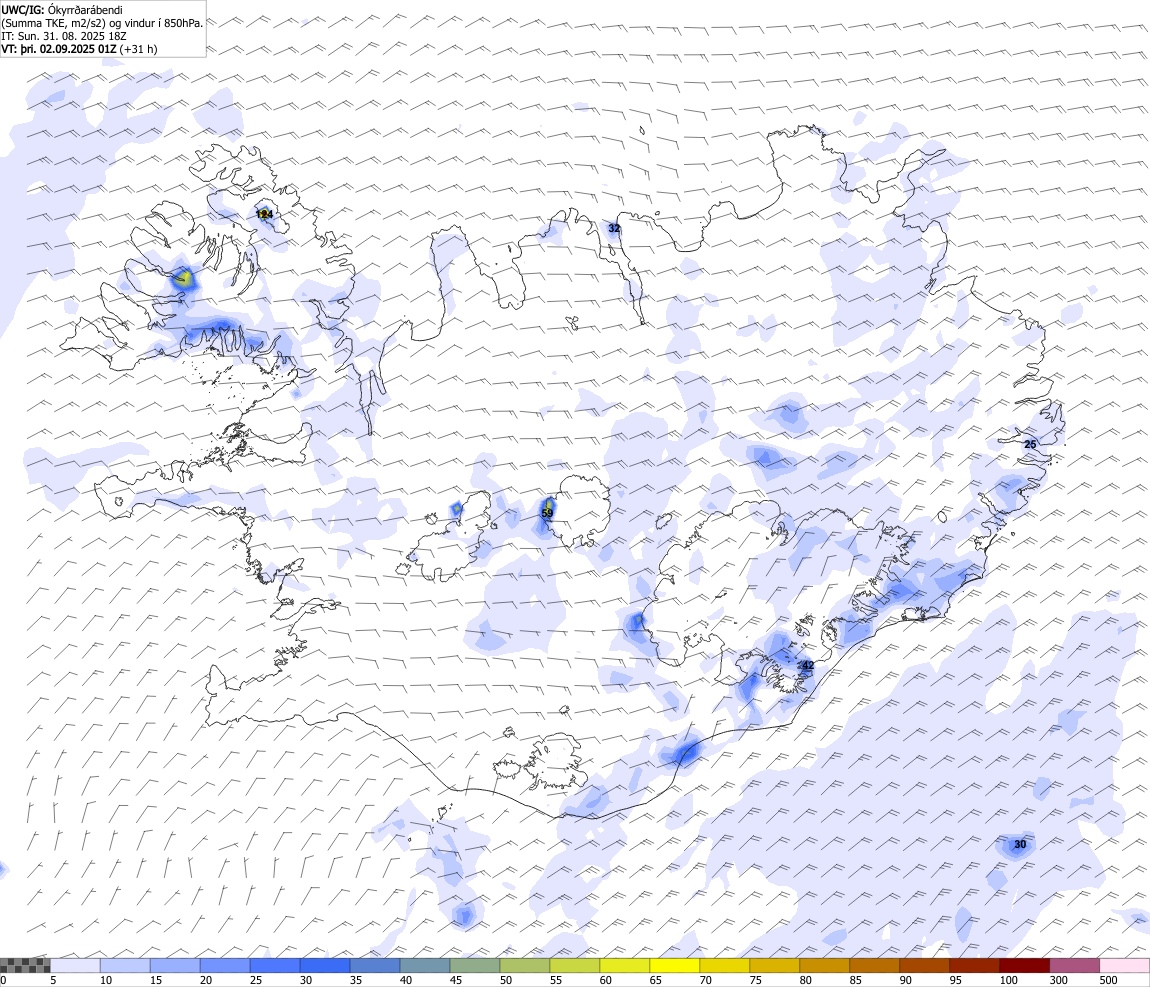Click the red legend swatch between 90 and 95
1150x987 pixels.
pyautogui.click(x=924, y=965)
